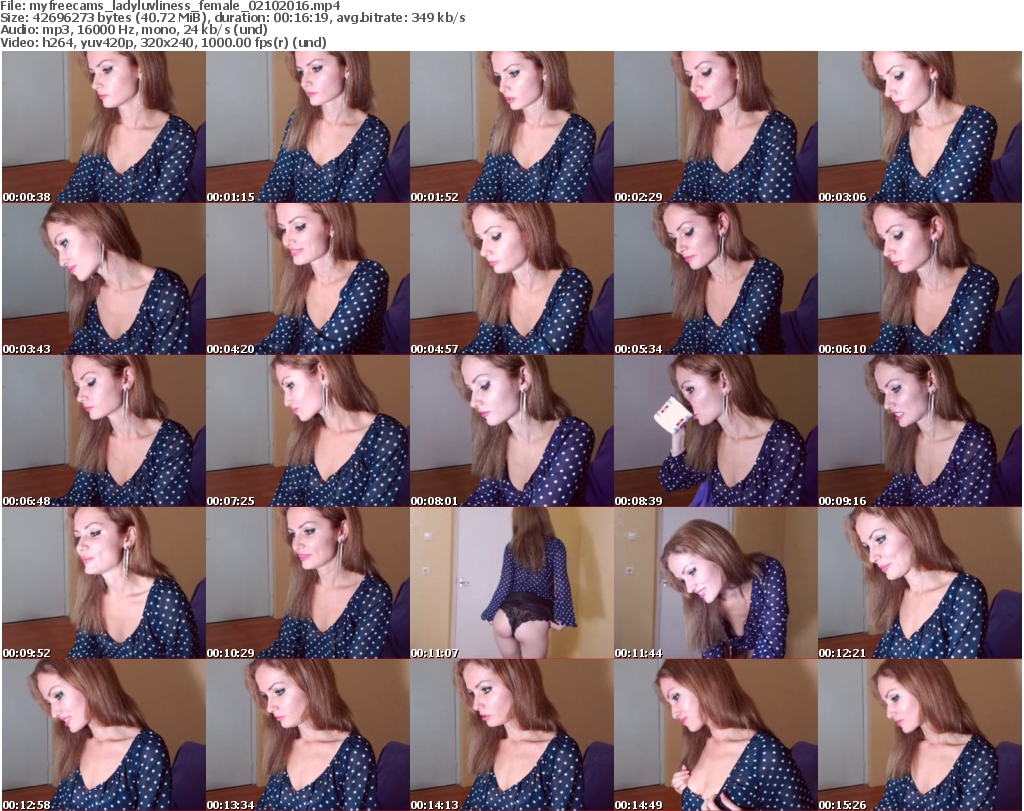Open the 00:03:43 frame
The image size is (1024, 811).
point(104,279)
